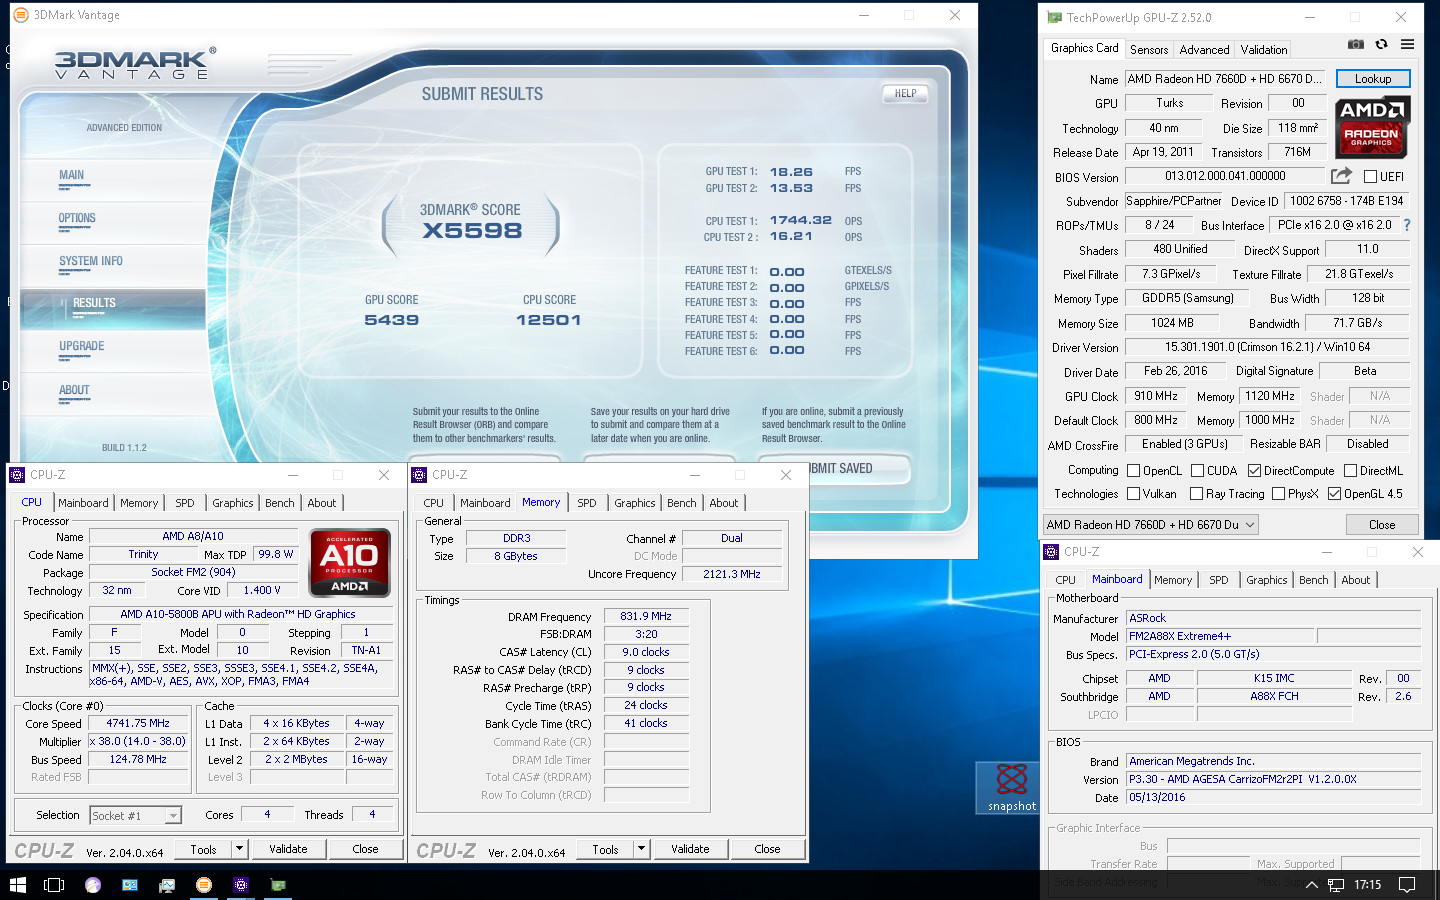
Task: Click the Driver Version field in GPU-Z
Action: click(x=1267, y=347)
